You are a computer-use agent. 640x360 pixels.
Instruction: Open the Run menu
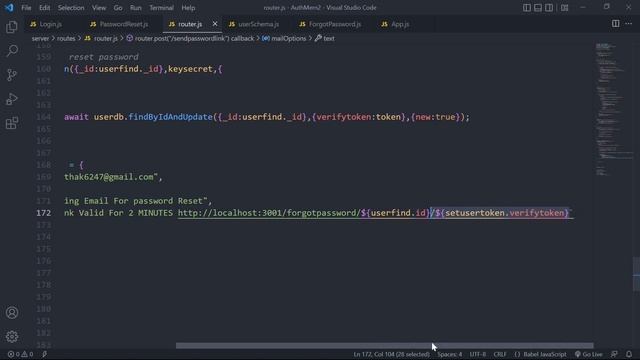[x=136, y=8]
